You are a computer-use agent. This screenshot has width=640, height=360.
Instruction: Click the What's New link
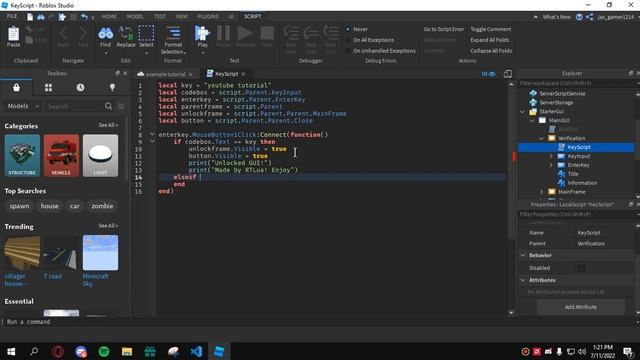556,17
